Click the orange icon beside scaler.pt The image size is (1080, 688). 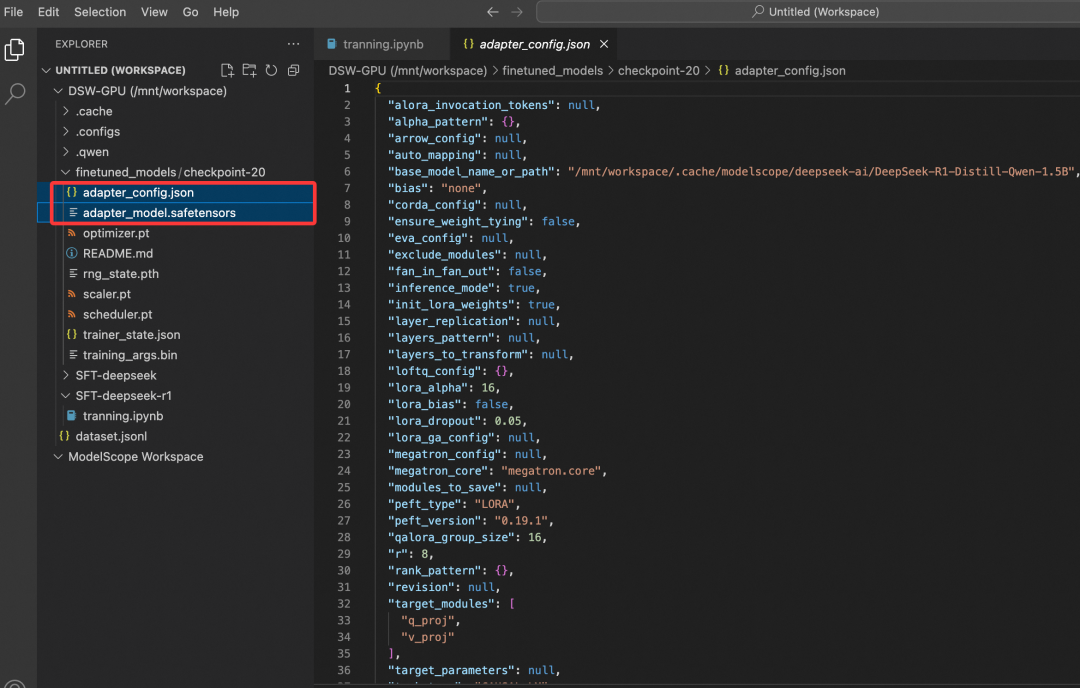pyautogui.click(x=72, y=294)
